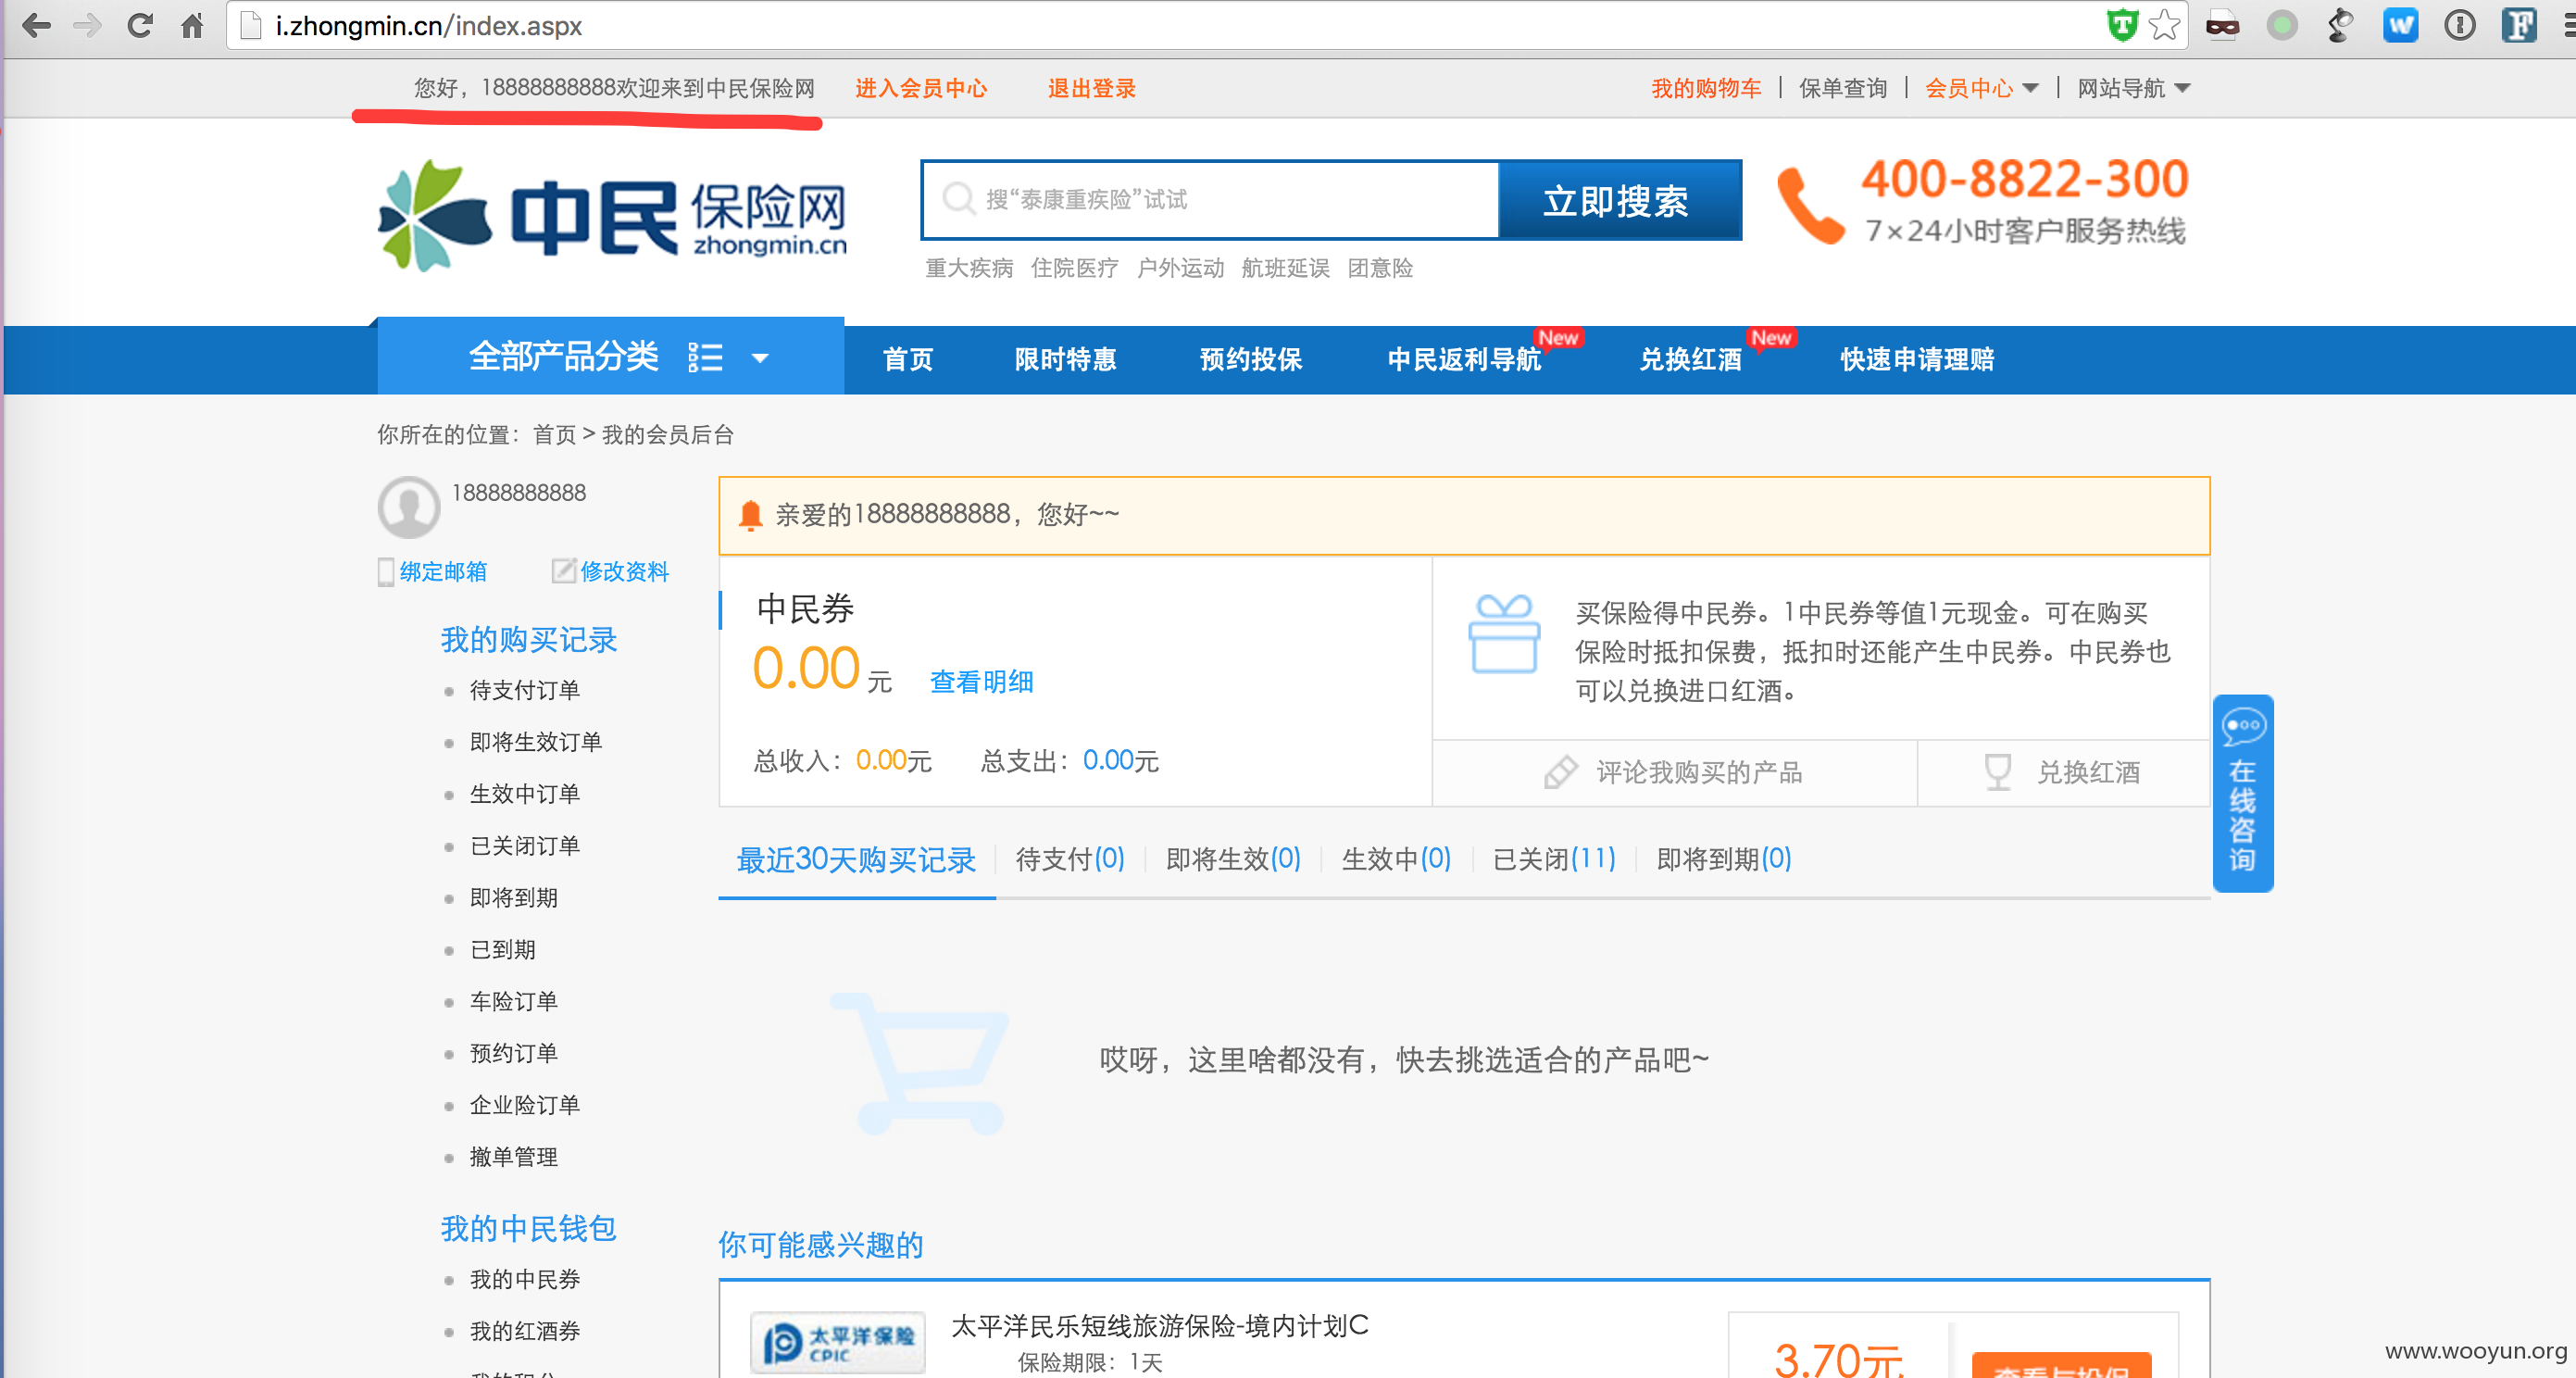Open the circled info extension icon
2576x1378 pixels.
pos(2460,25)
